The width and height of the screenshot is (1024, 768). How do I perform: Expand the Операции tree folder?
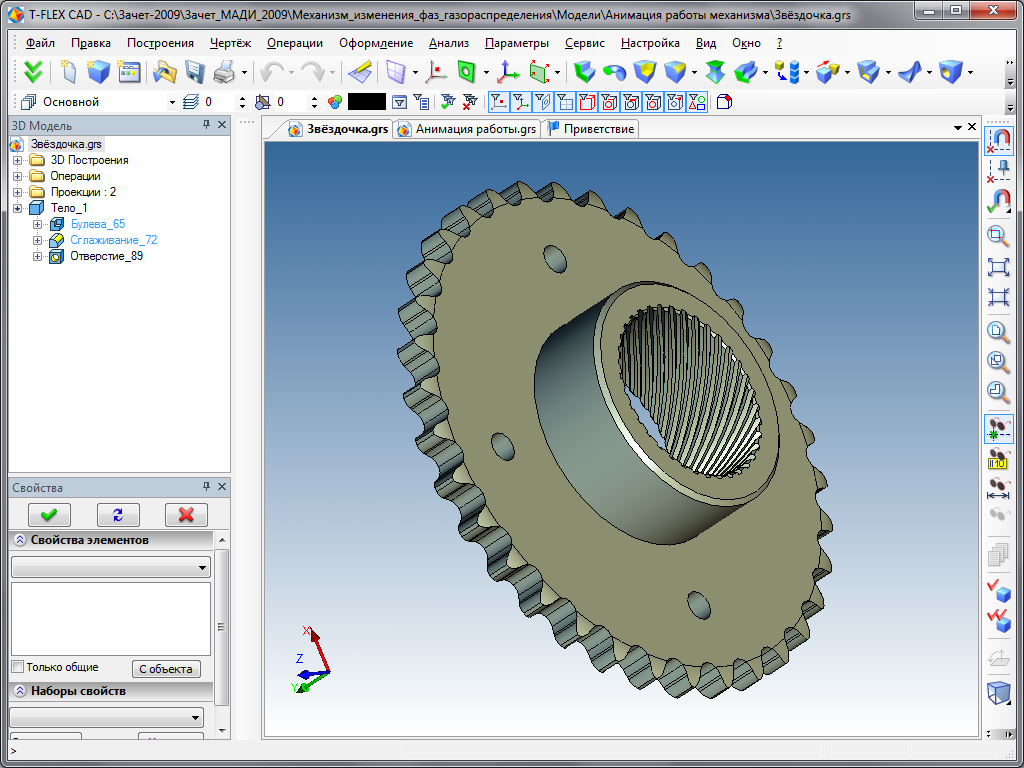[17, 176]
